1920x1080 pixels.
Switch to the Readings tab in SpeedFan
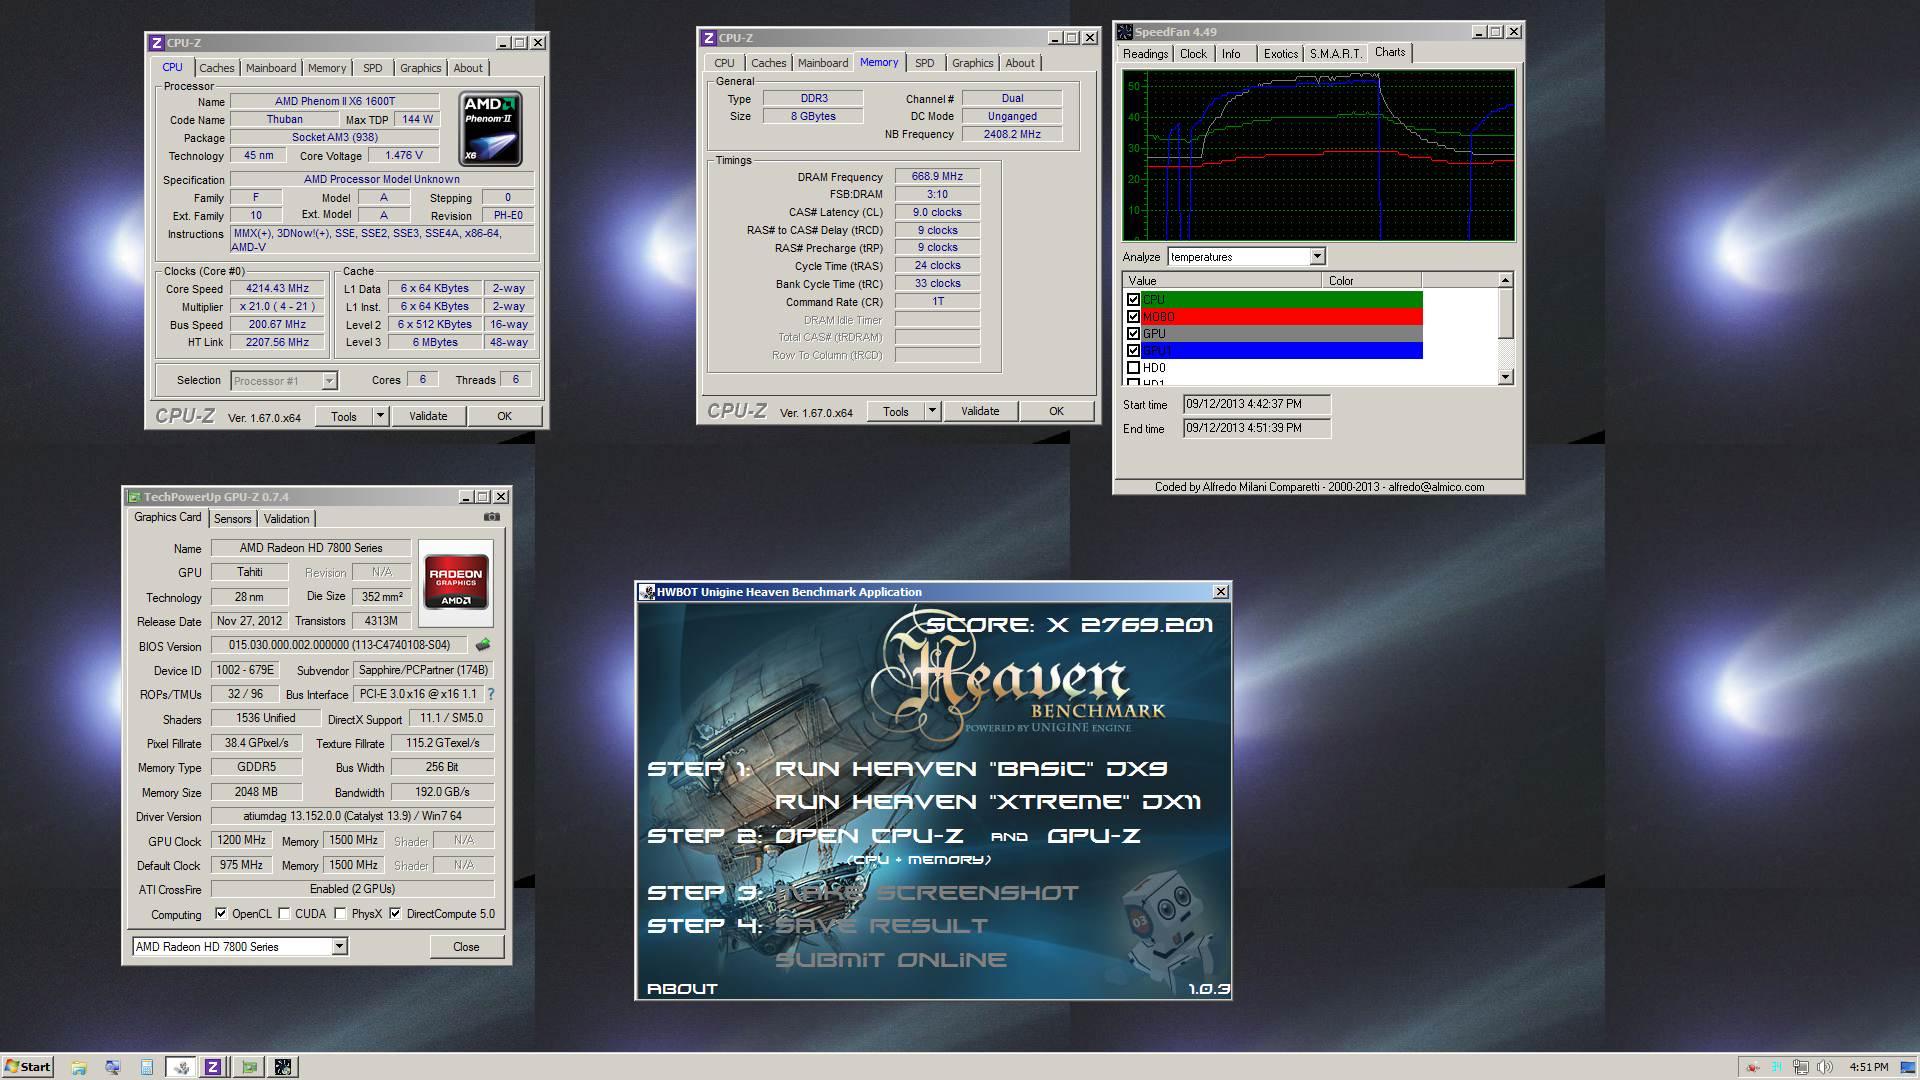click(1145, 54)
